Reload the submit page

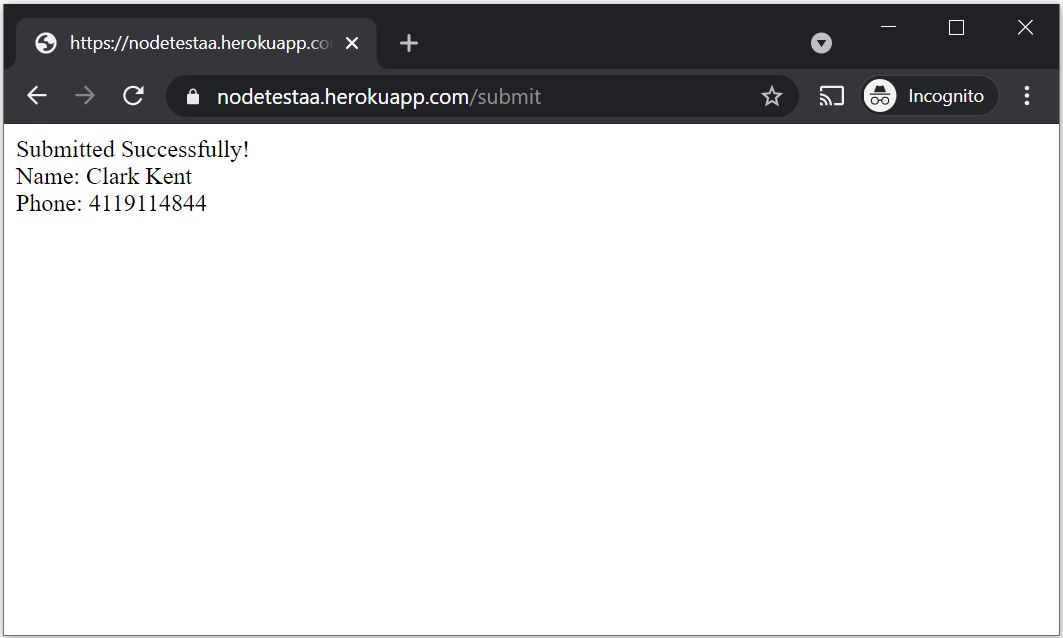[x=133, y=95]
